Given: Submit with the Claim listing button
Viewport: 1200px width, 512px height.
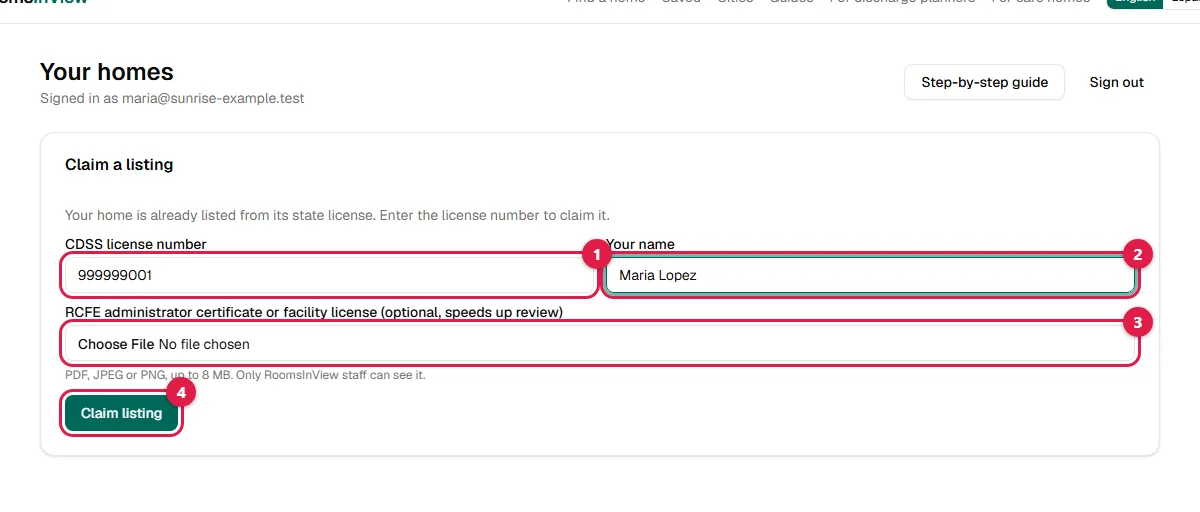Looking at the screenshot, I should click(121, 413).
